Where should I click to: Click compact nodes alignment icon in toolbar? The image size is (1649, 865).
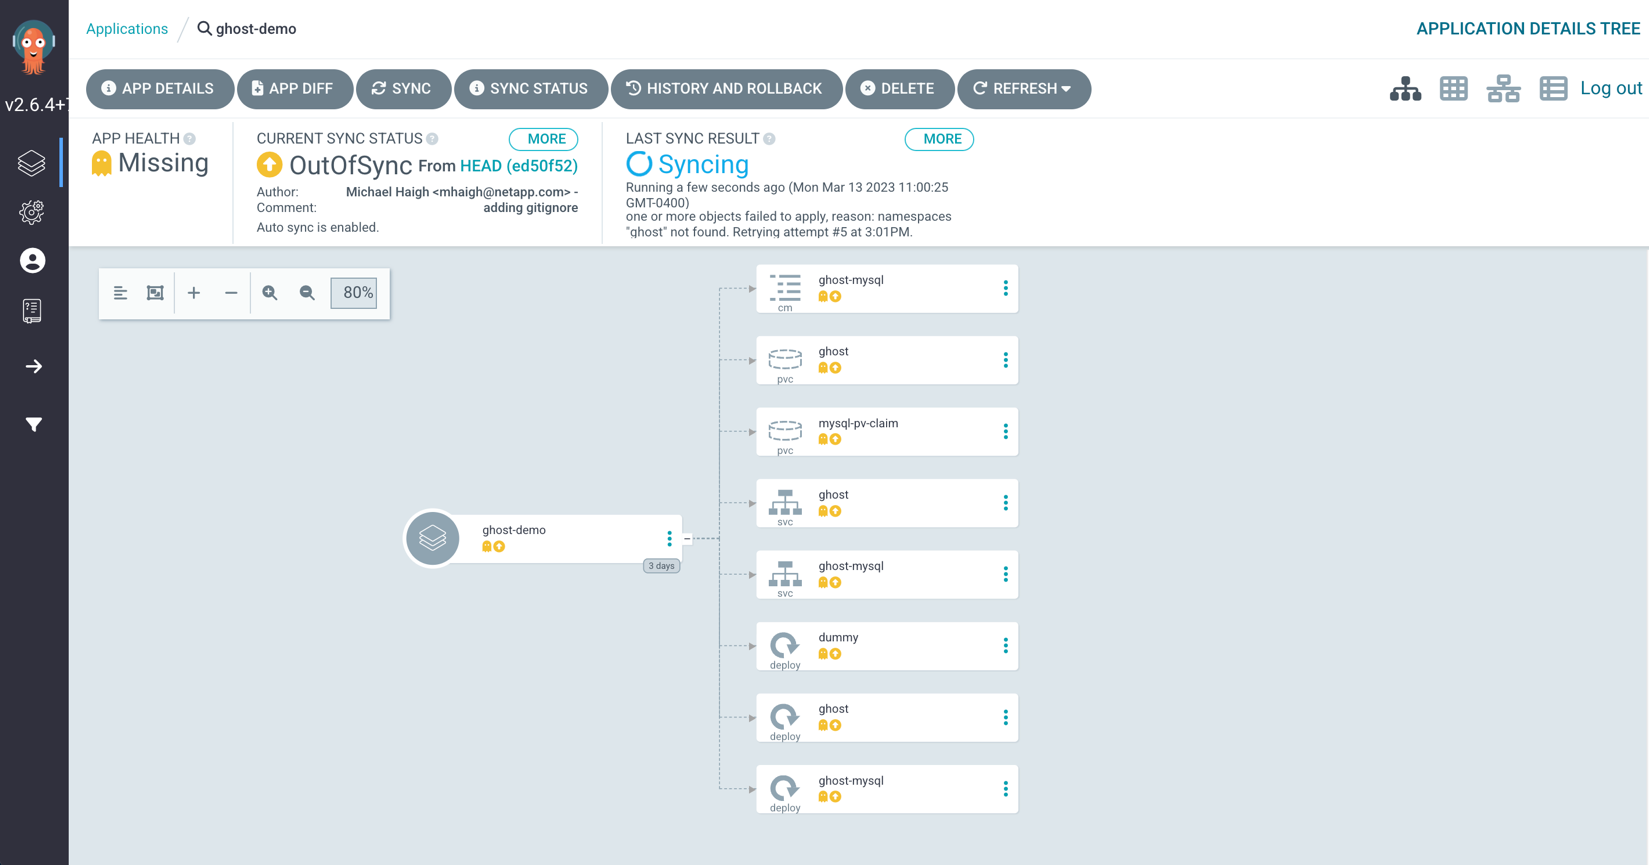(x=120, y=293)
